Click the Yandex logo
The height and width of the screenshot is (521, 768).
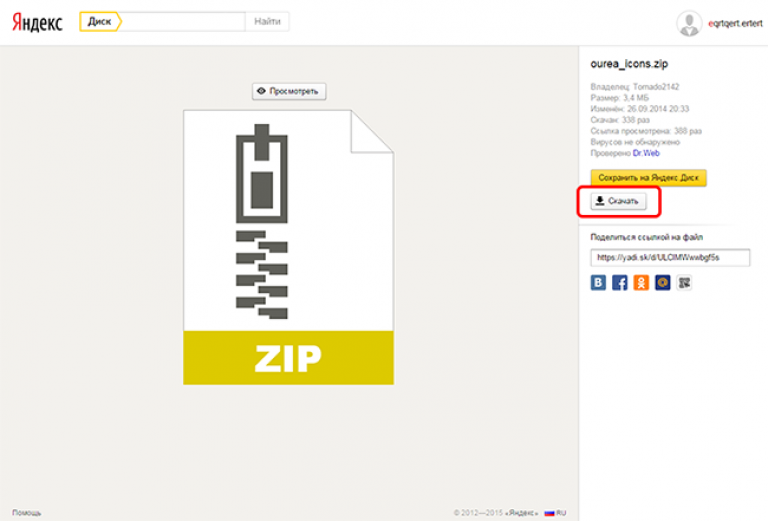point(37,22)
